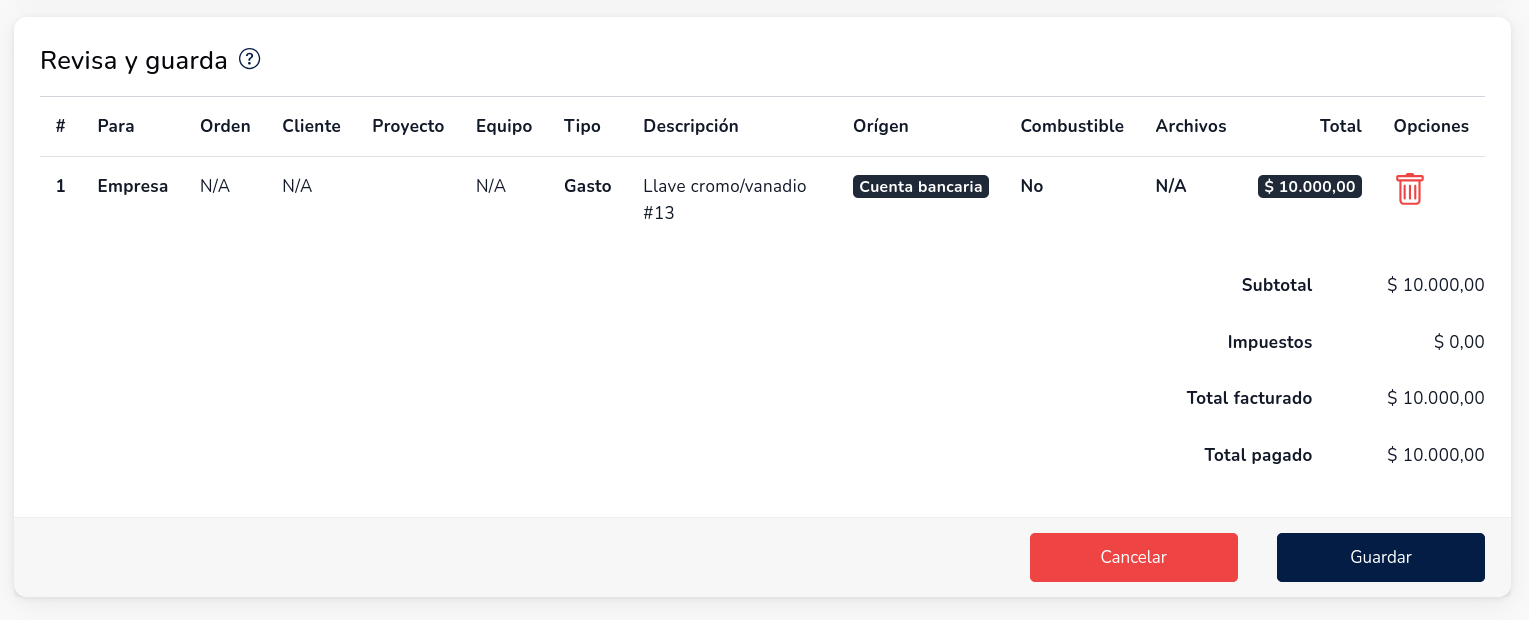
Task: Click the Archivos column header
Action: coord(1190,126)
